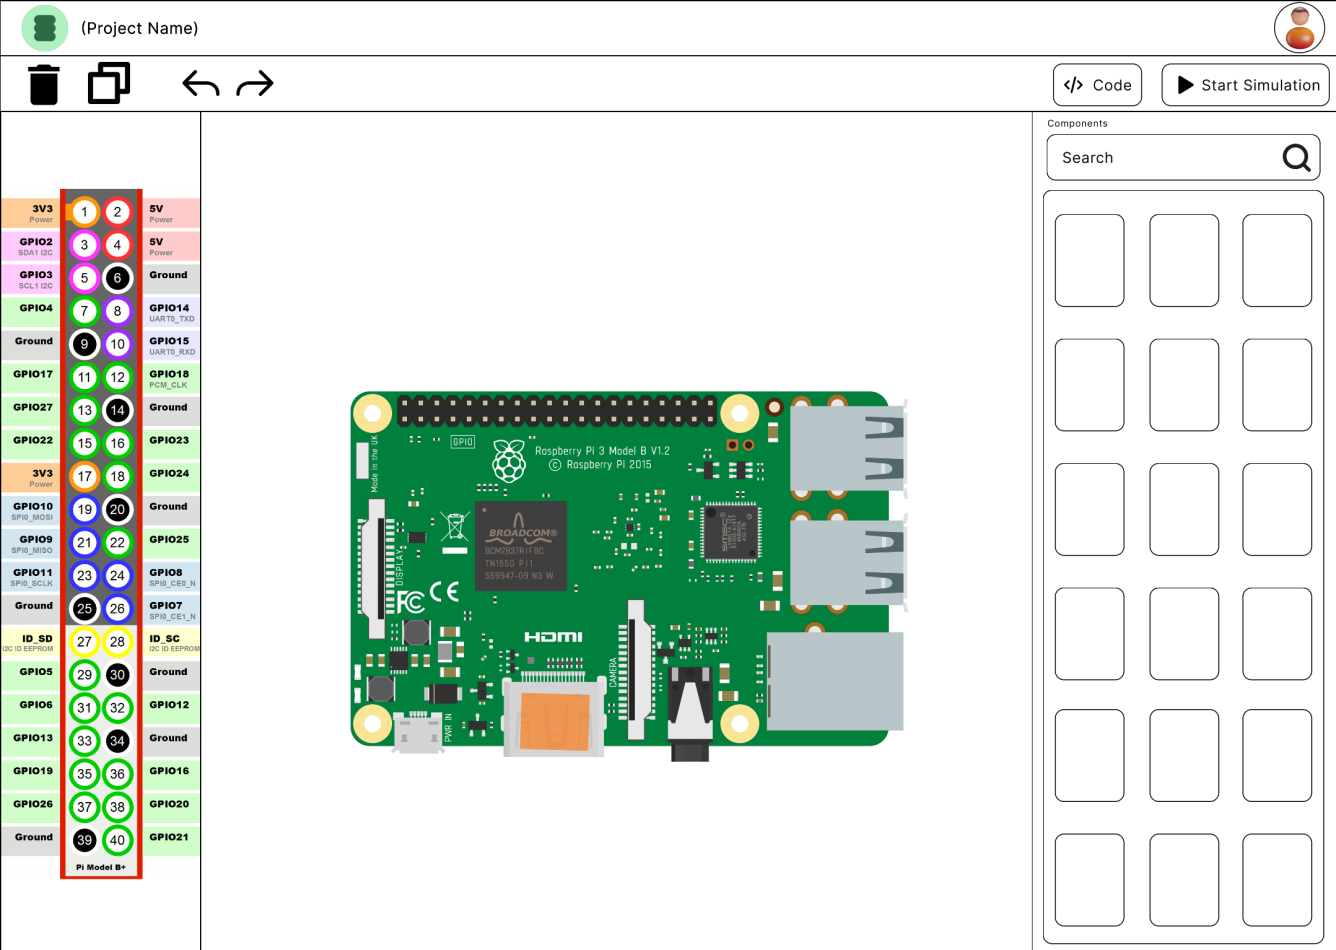Click the green app logo
1336x950 pixels.
click(x=45, y=28)
